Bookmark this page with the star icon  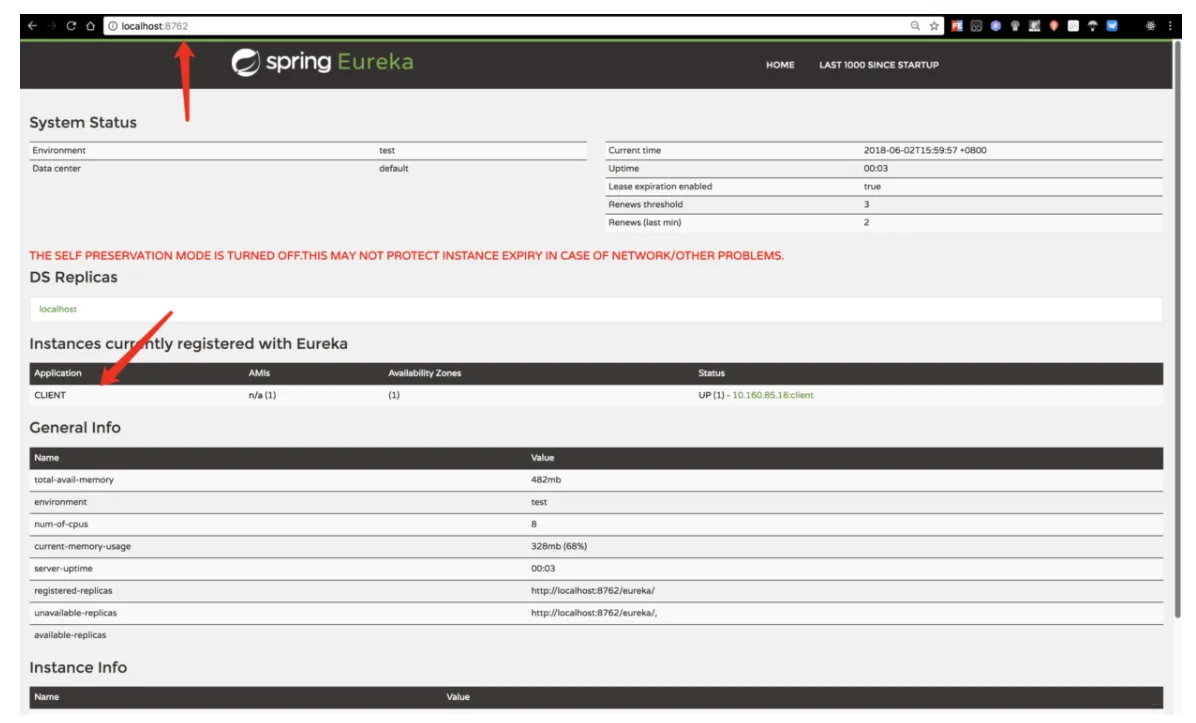pyautogui.click(x=934, y=26)
